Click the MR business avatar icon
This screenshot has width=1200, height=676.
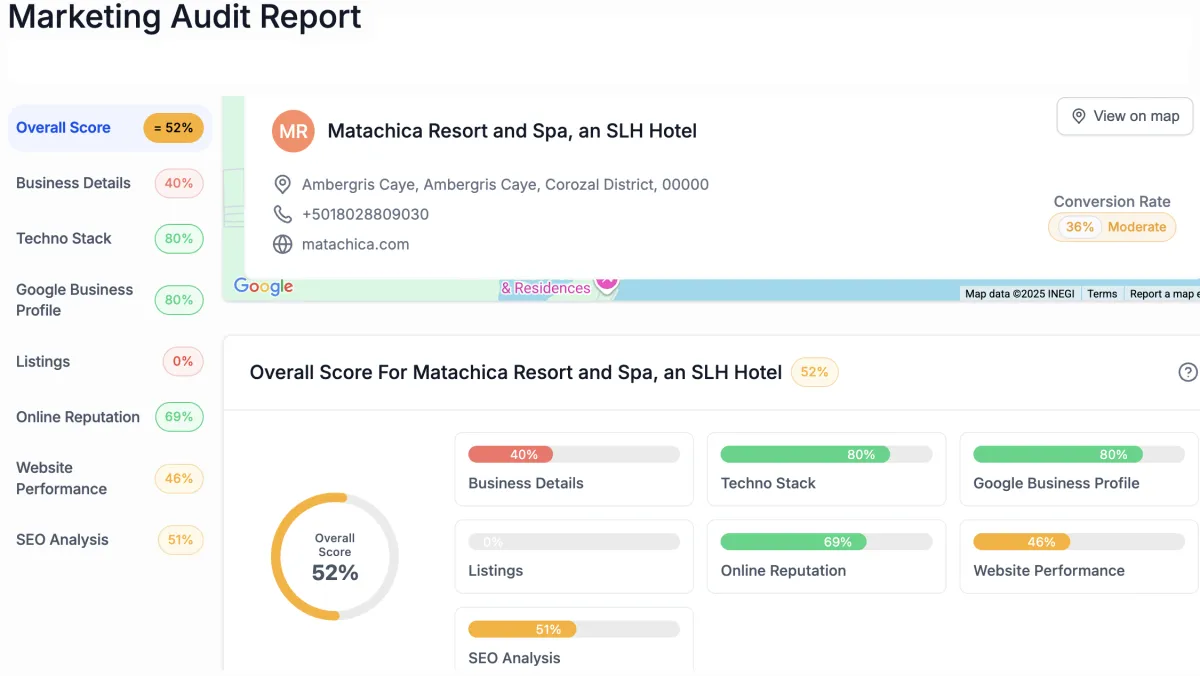[x=293, y=131]
